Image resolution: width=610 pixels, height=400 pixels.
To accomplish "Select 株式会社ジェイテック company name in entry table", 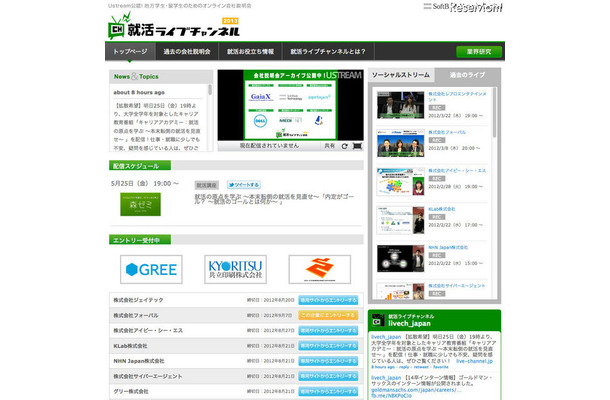I will point(138,300).
